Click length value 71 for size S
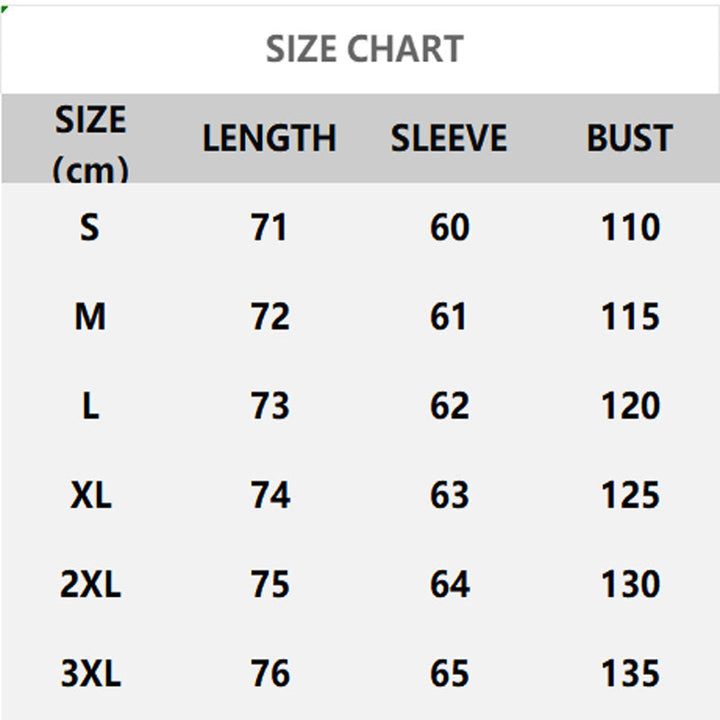Screen dimensions: 720x720 (269, 228)
